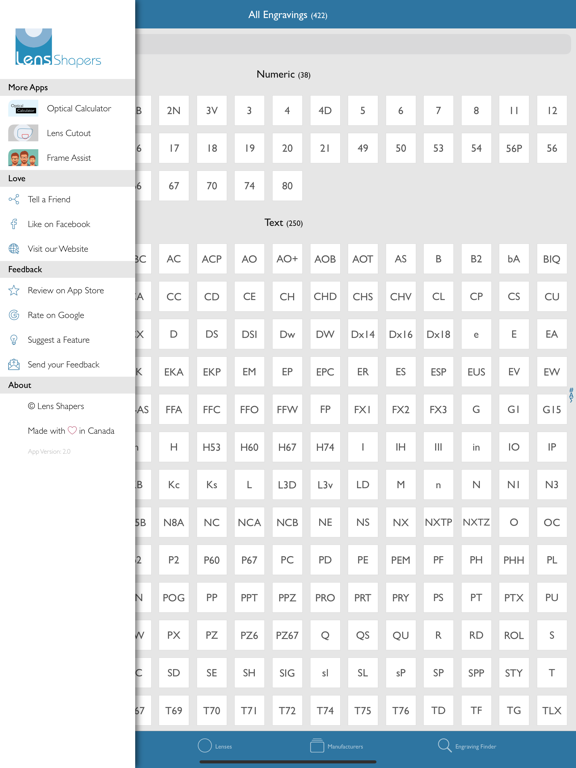
Task: Select the POG engraving tile
Action: (174, 598)
